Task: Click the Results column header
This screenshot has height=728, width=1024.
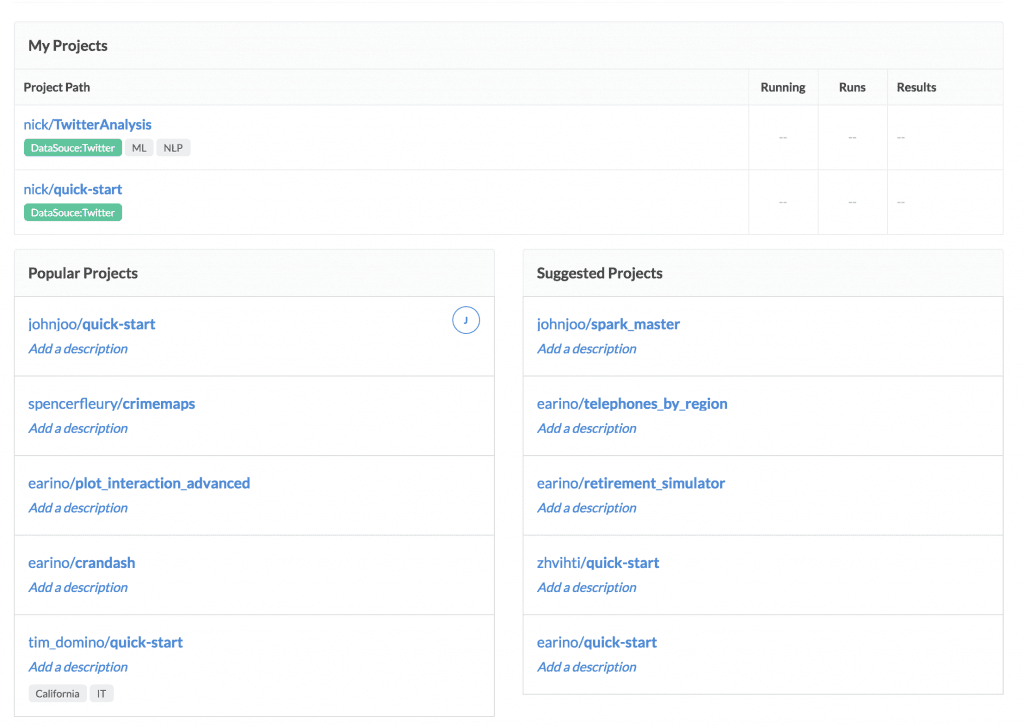Action: tap(916, 87)
